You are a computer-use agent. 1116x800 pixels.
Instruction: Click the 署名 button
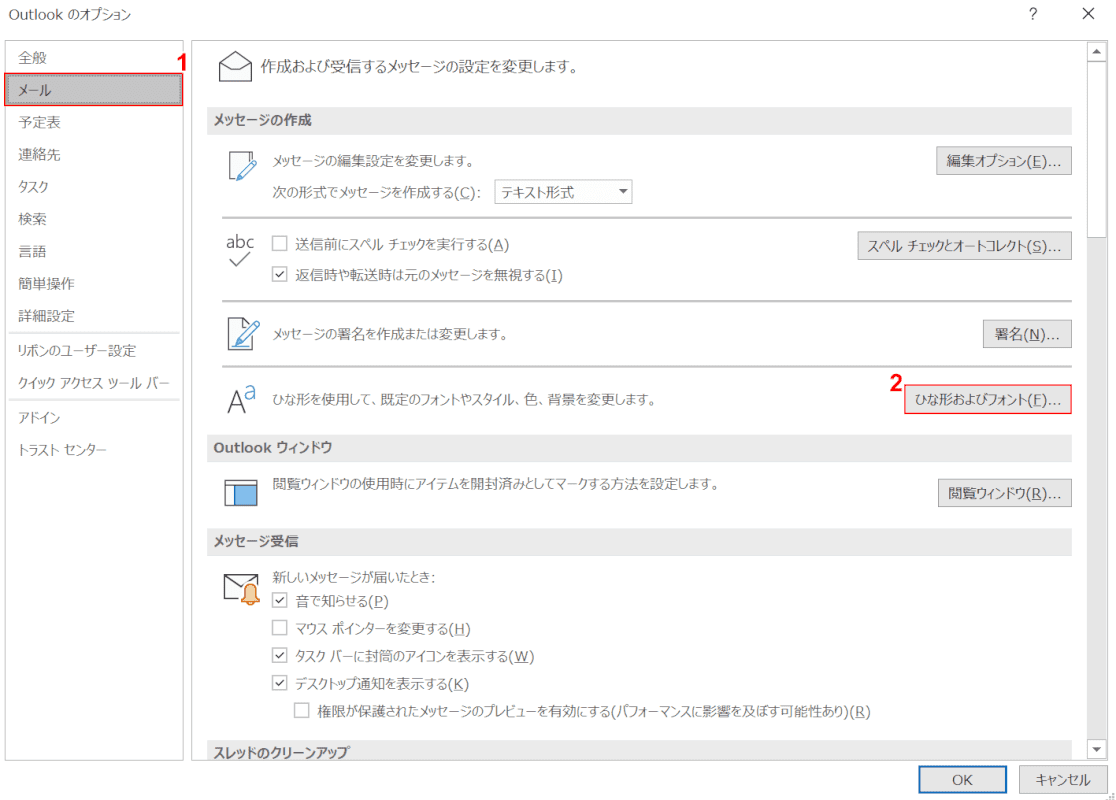coord(1027,334)
